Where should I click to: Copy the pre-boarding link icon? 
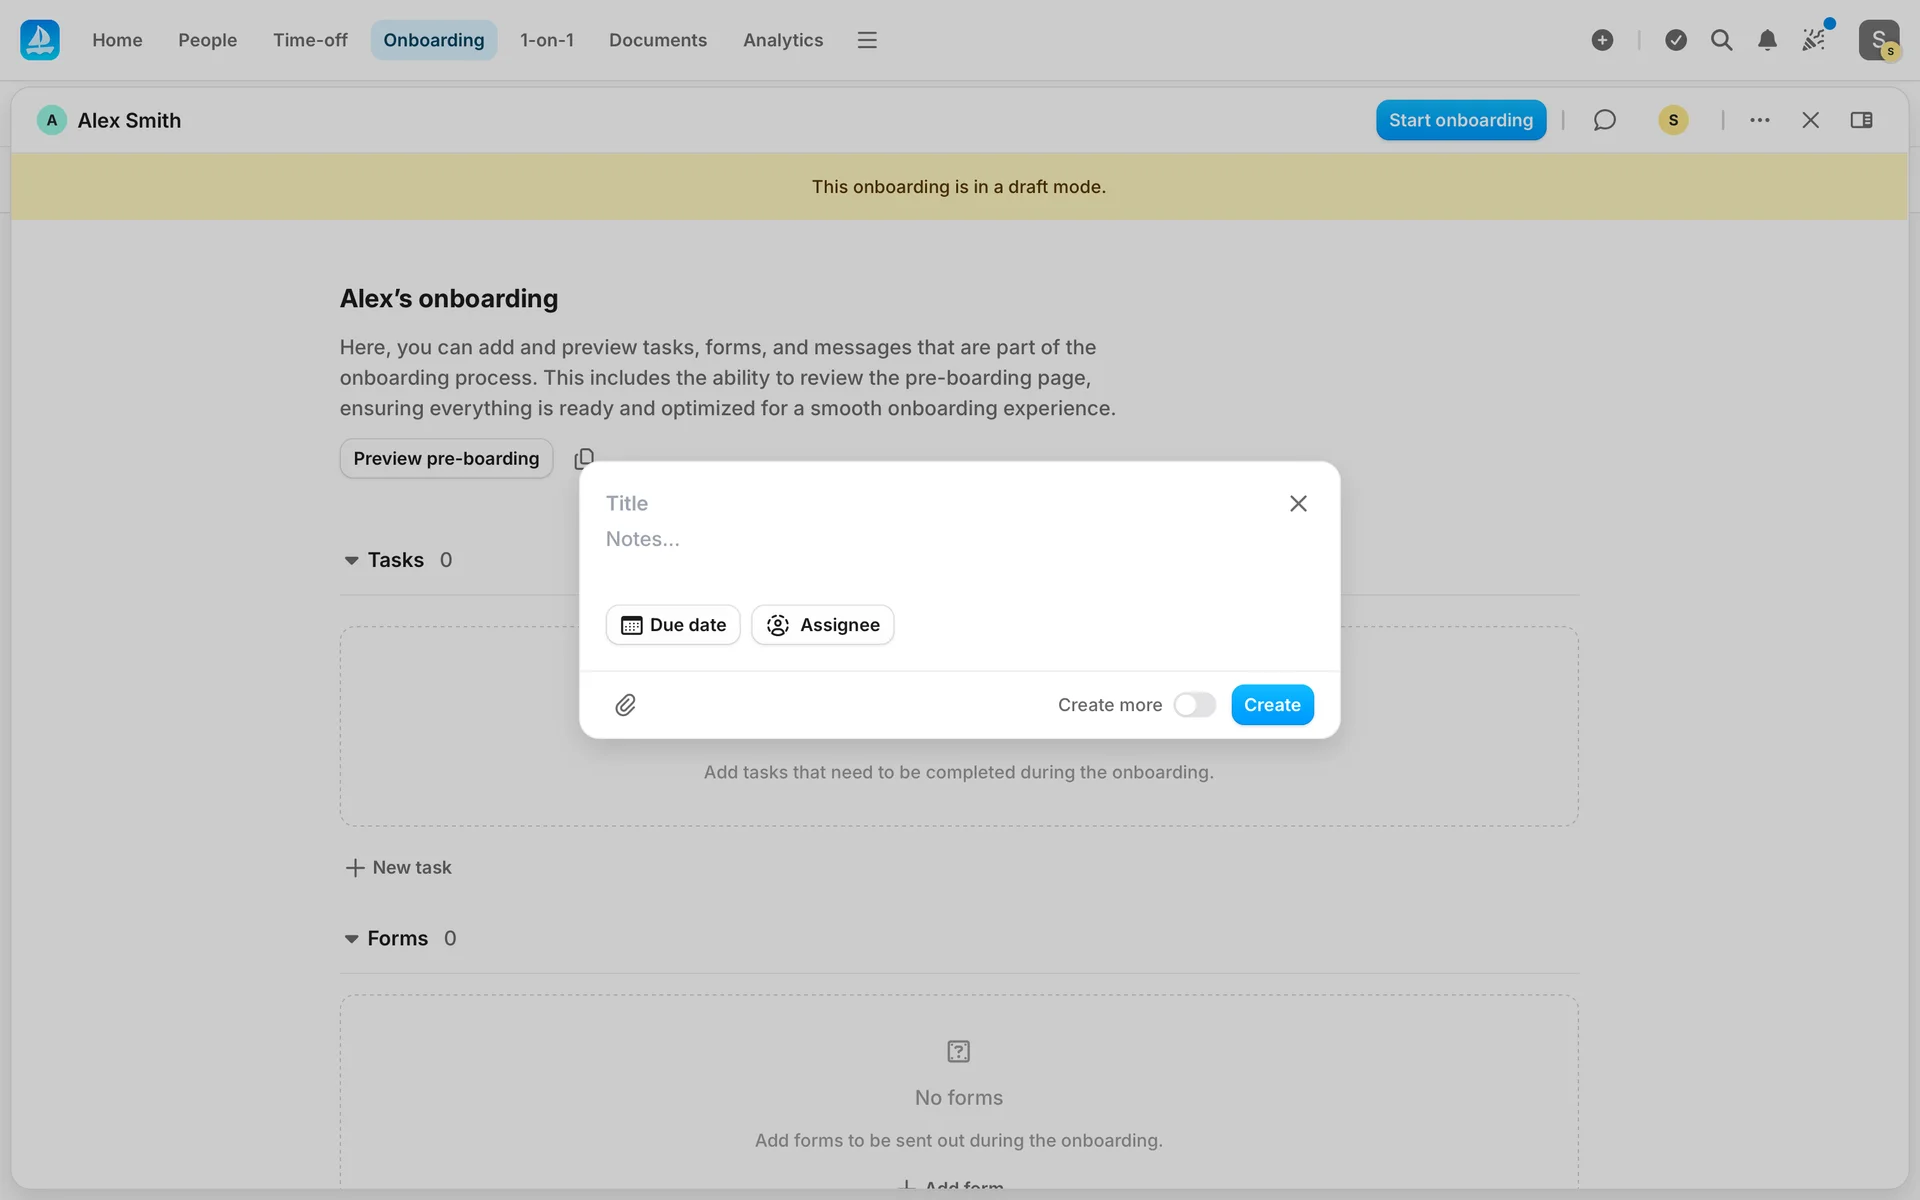click(584, 458)
